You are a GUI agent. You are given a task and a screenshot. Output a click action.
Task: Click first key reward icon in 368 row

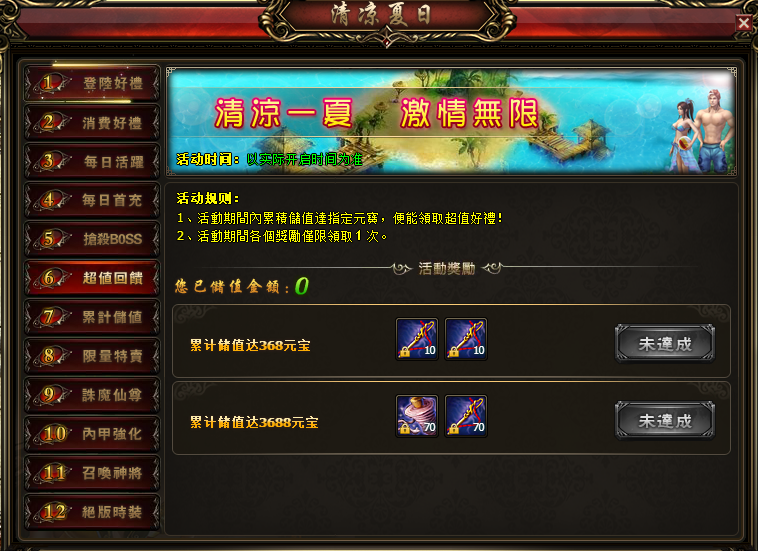[417, 339]
